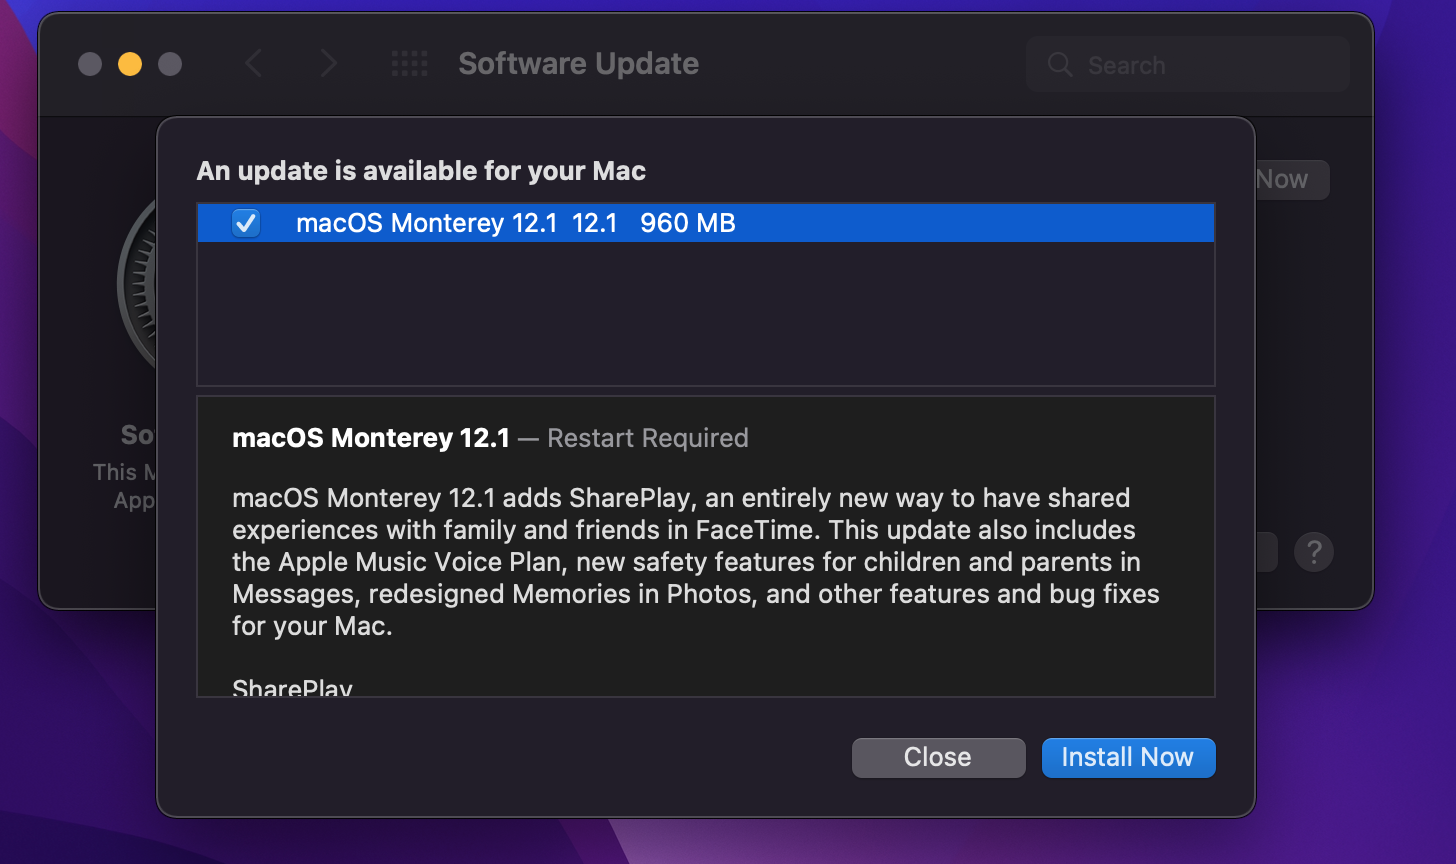This screenshot has width=1456, height=864.
Task: Go forward with the right chevron
Action: click(328, 64)
